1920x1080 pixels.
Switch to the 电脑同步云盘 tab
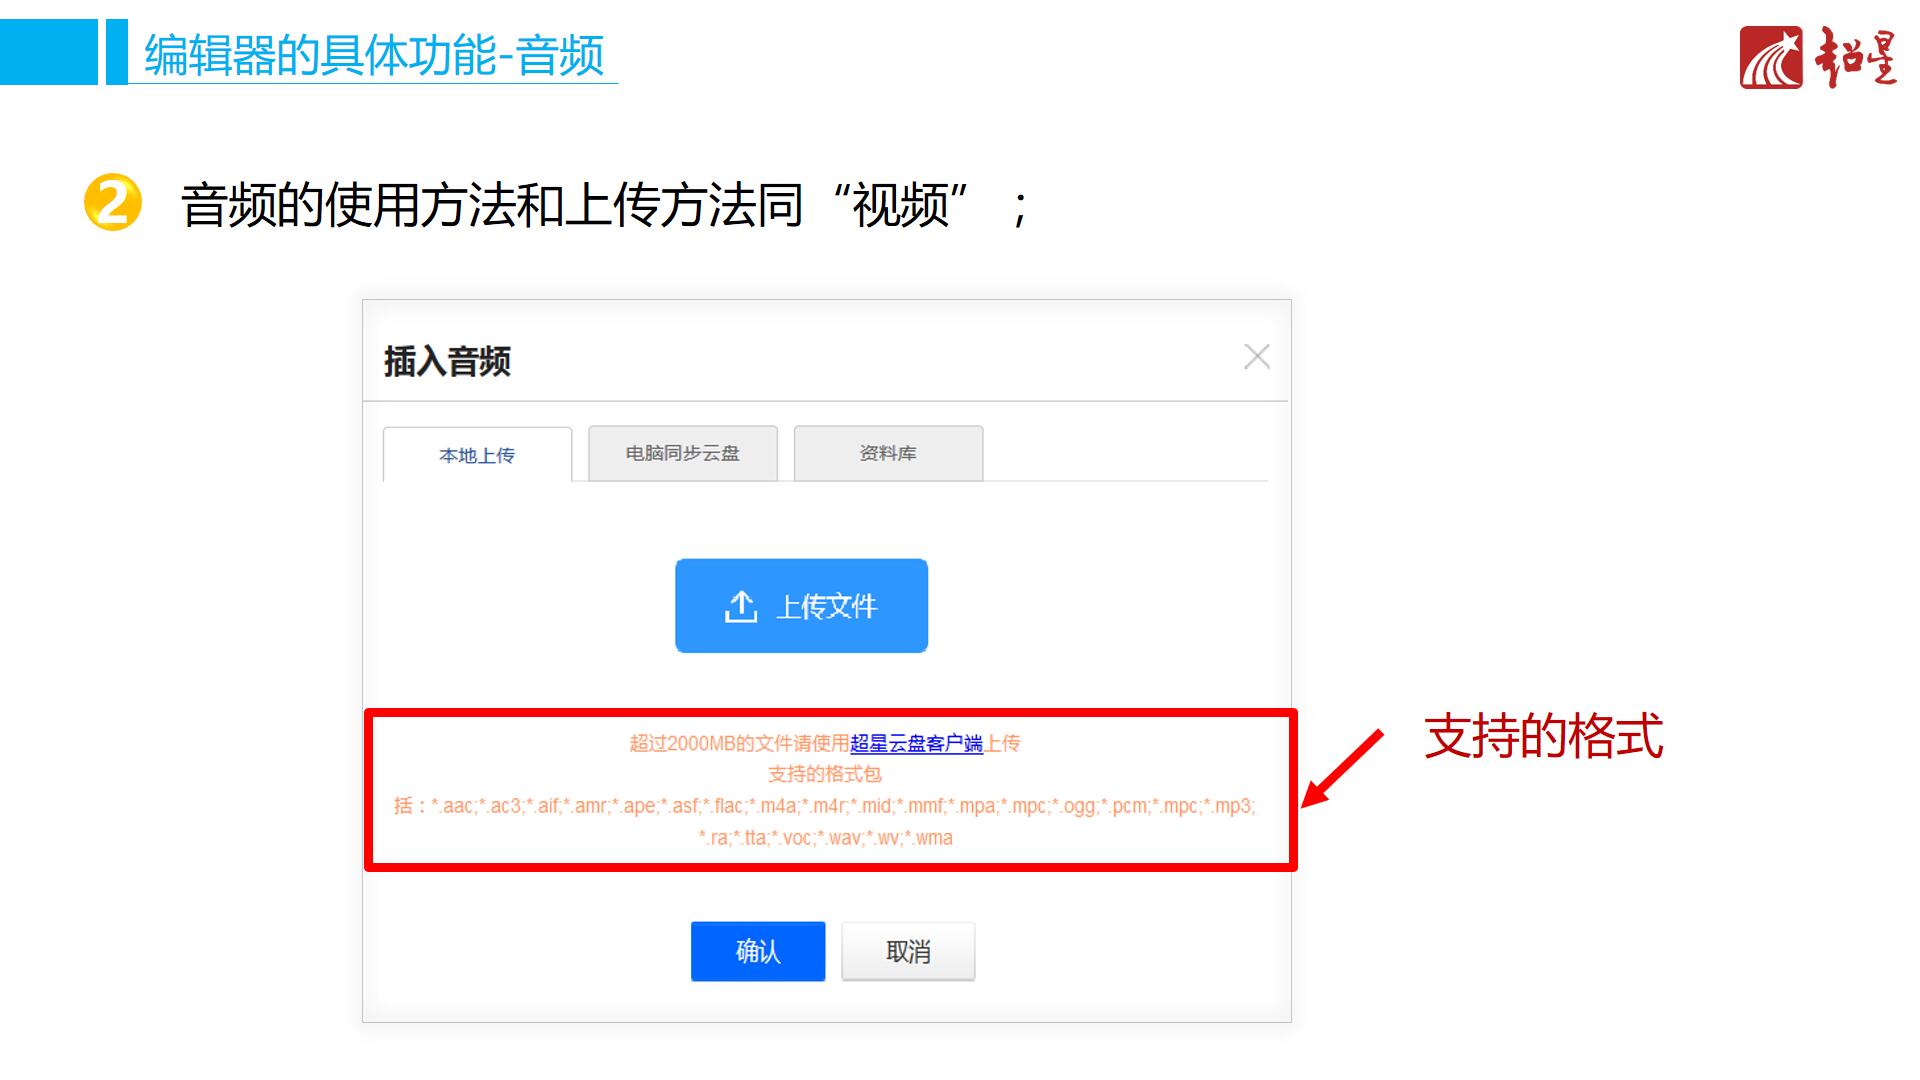[683, 453]
